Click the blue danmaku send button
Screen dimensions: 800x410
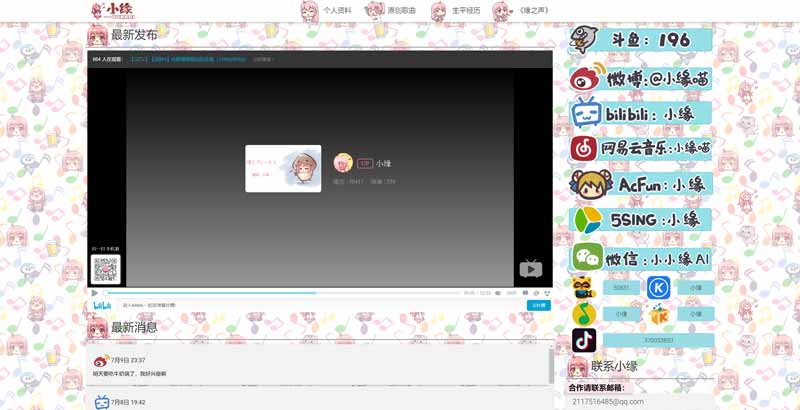click(x=539, y=305)
